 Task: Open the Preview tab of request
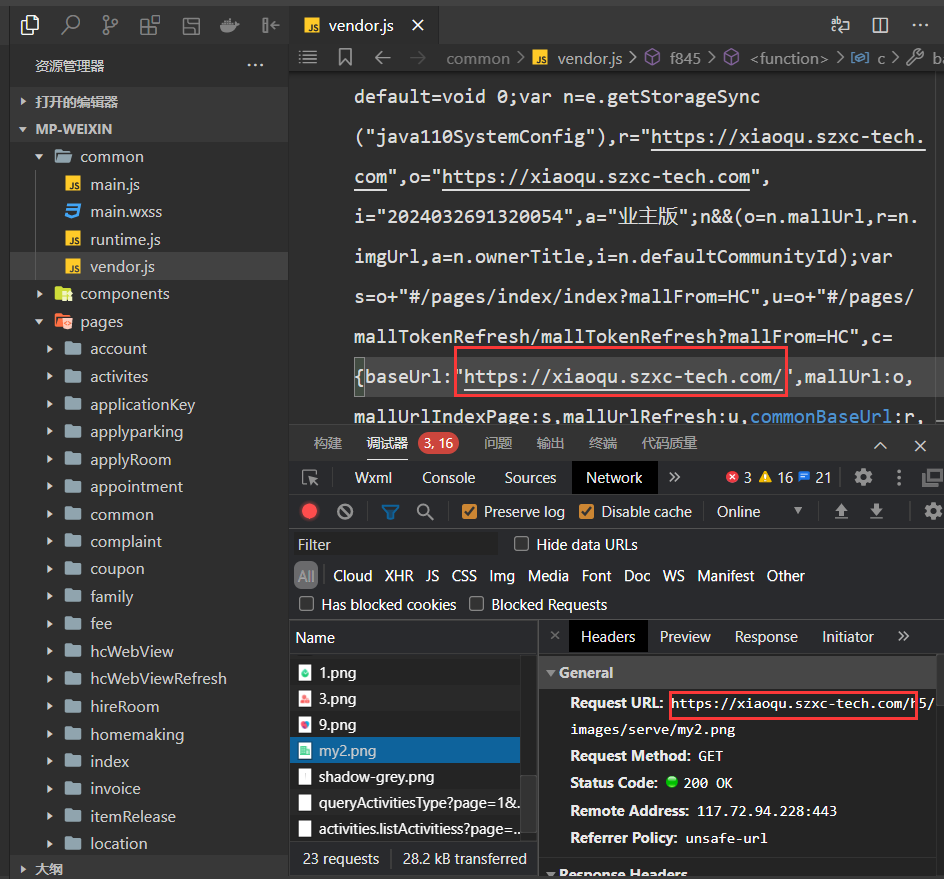685,637
